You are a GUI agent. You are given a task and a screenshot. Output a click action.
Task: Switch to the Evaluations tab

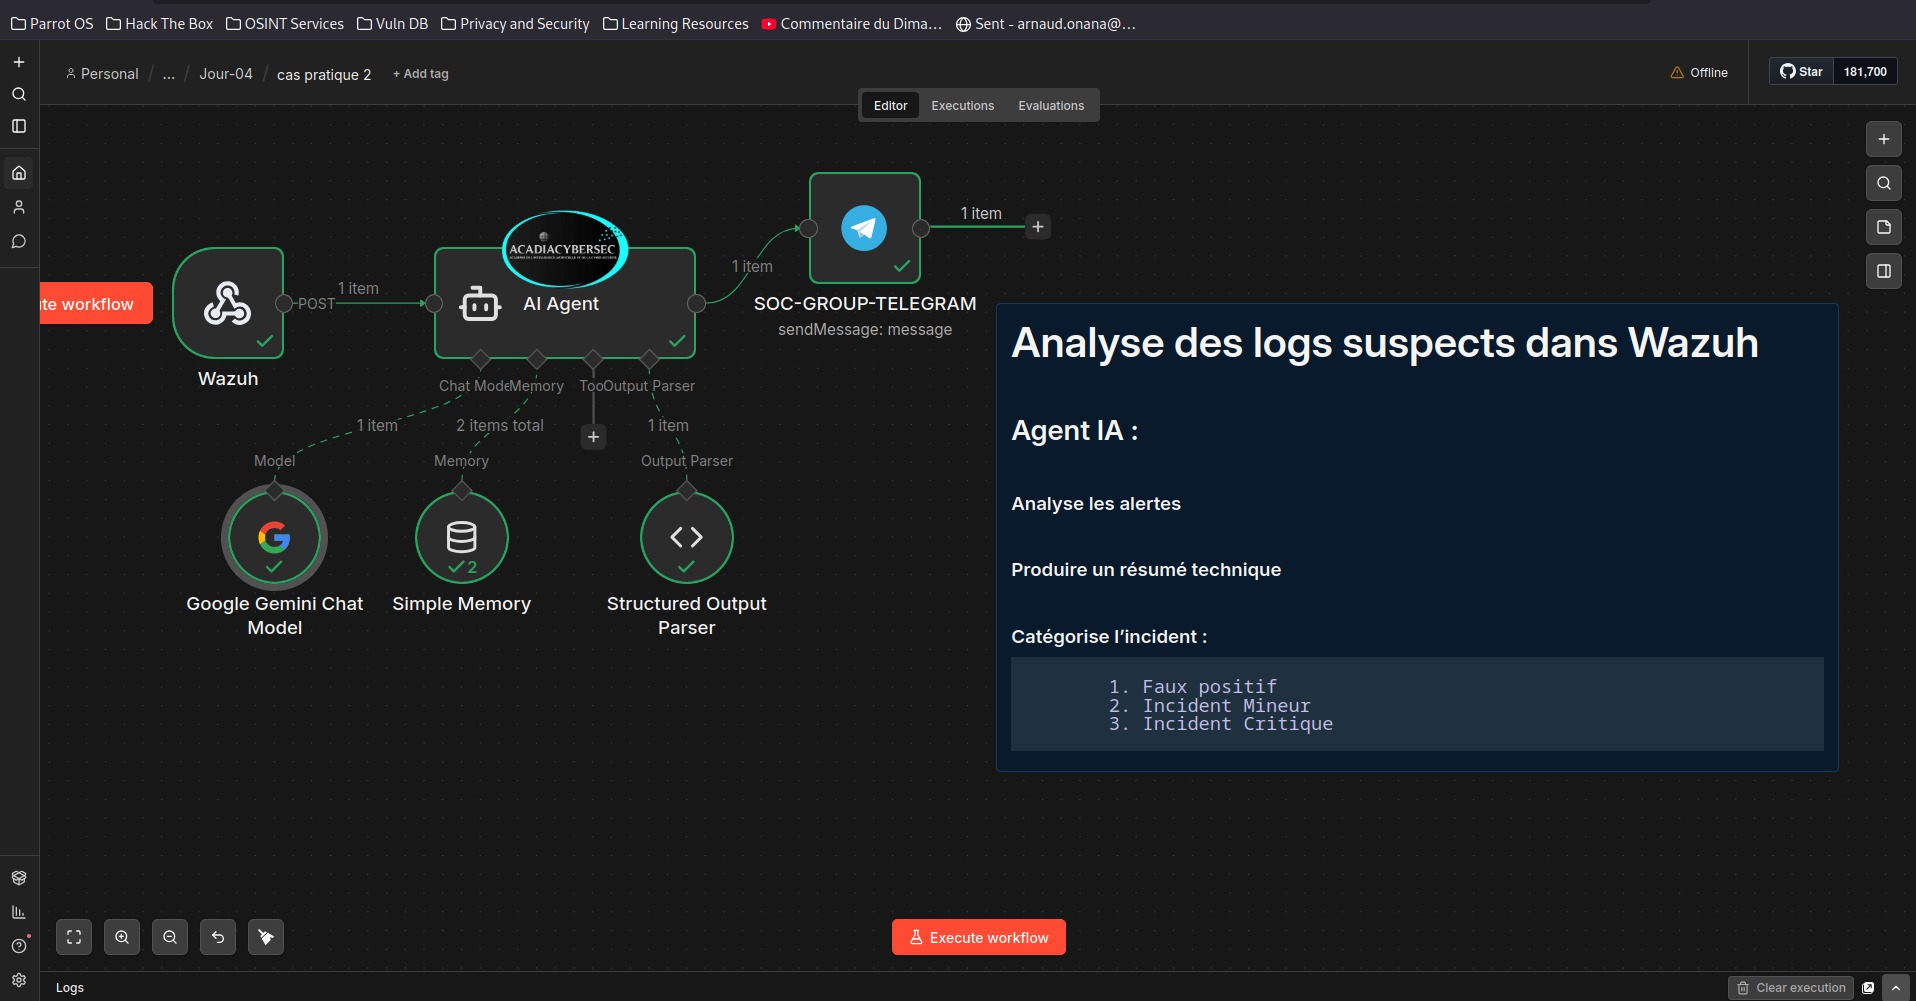coord(1050,106)
